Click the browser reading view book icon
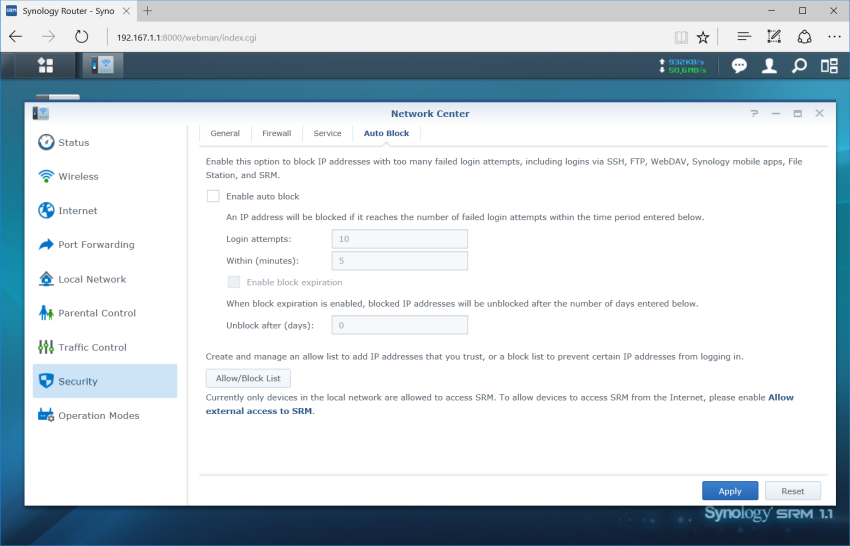850x546 pixels. tap(681, 37)
